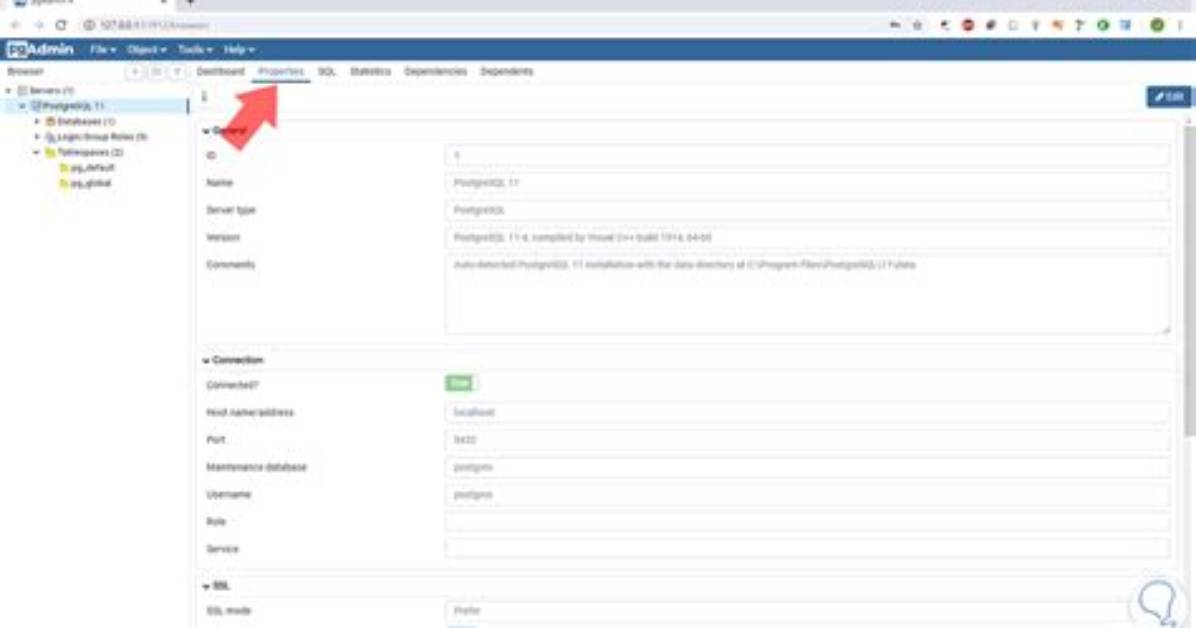Open the Tools menu

(x=195, y=50)
